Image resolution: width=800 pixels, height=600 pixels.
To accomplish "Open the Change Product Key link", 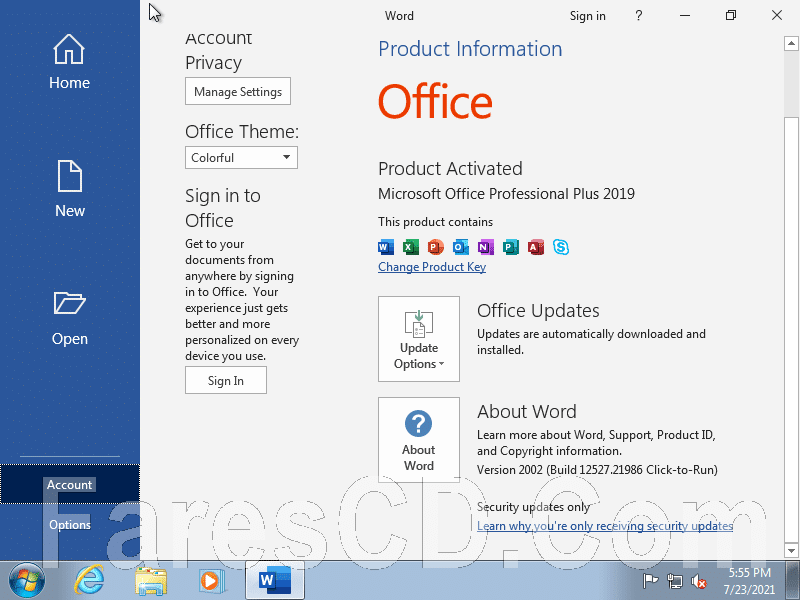I will tap(432, 267).
